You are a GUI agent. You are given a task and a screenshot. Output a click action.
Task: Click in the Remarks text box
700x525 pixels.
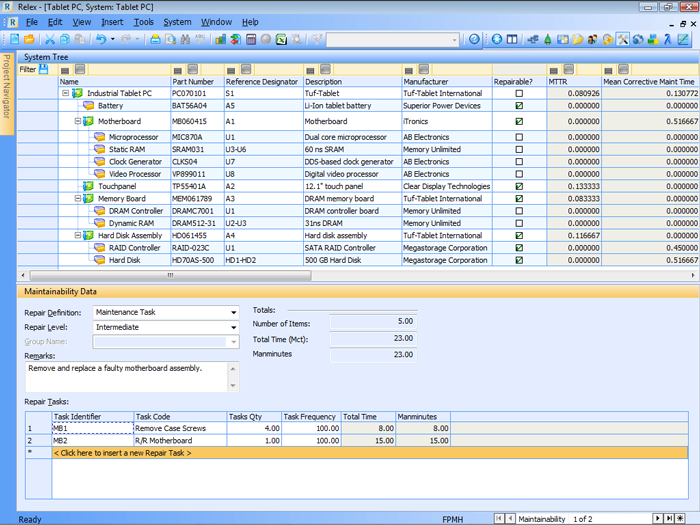point(128,376)
